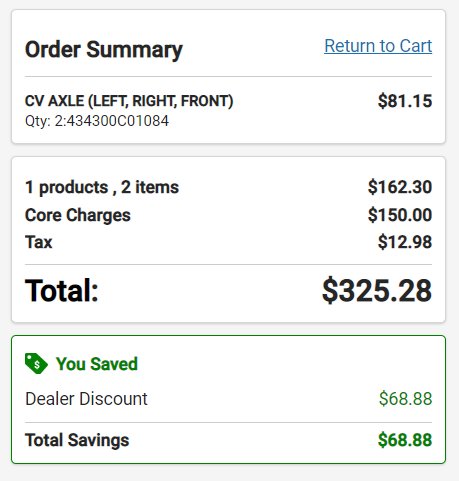Click the CV AXLE (LEFT, RIGHT, FRONT) item name

click(129, 101)
